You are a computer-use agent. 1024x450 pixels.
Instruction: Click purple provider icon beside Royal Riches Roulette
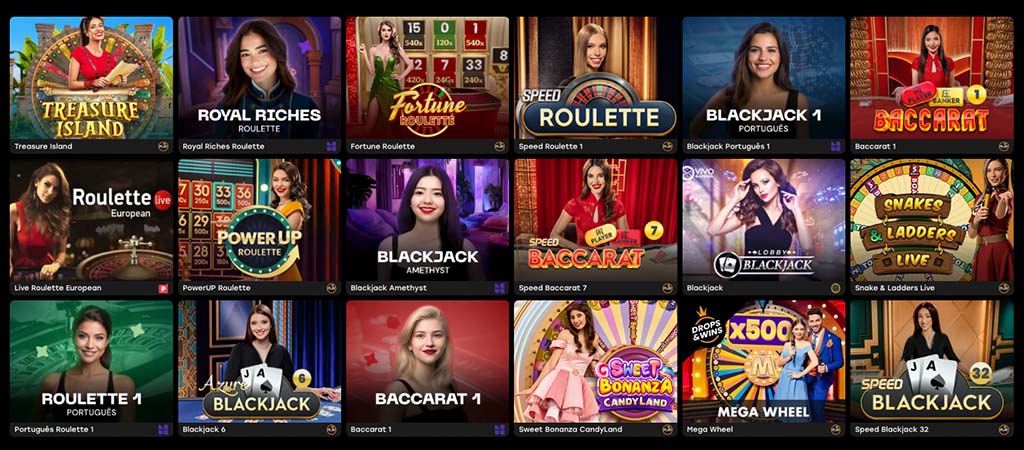(332, 146)
